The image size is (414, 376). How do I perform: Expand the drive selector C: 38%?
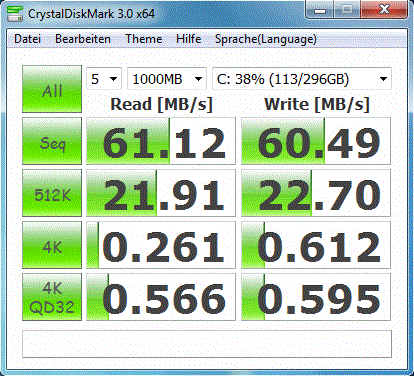[302, 79]
